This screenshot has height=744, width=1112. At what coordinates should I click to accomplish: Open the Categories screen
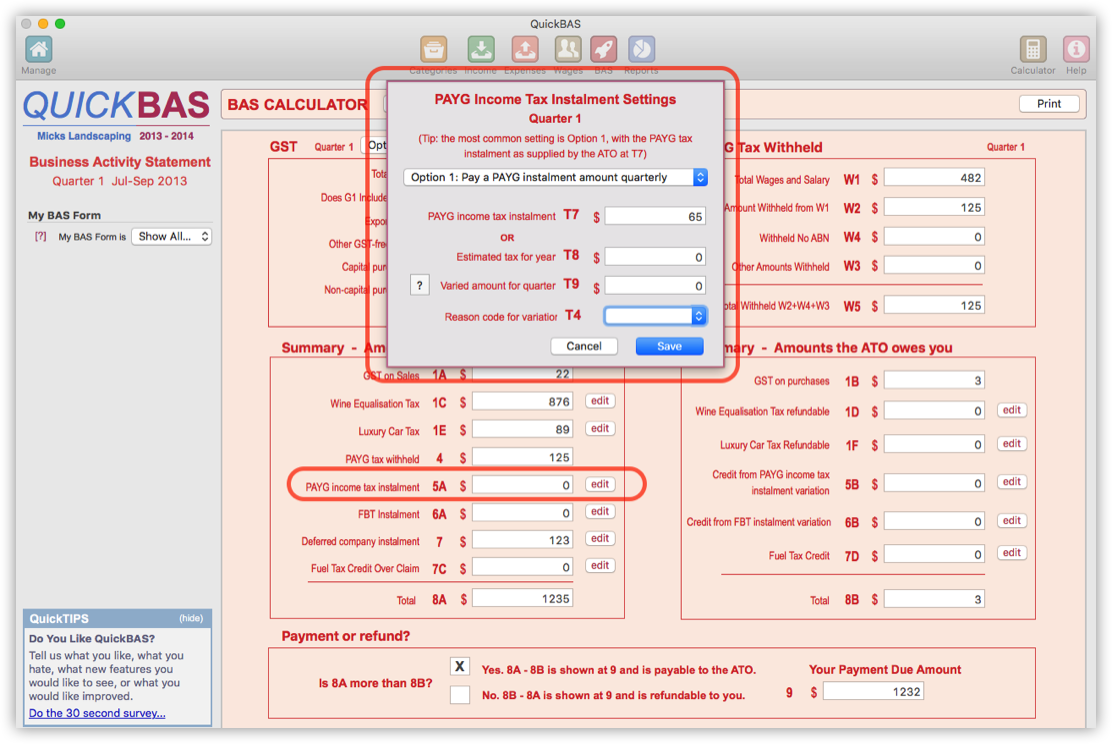coord(433,48)
